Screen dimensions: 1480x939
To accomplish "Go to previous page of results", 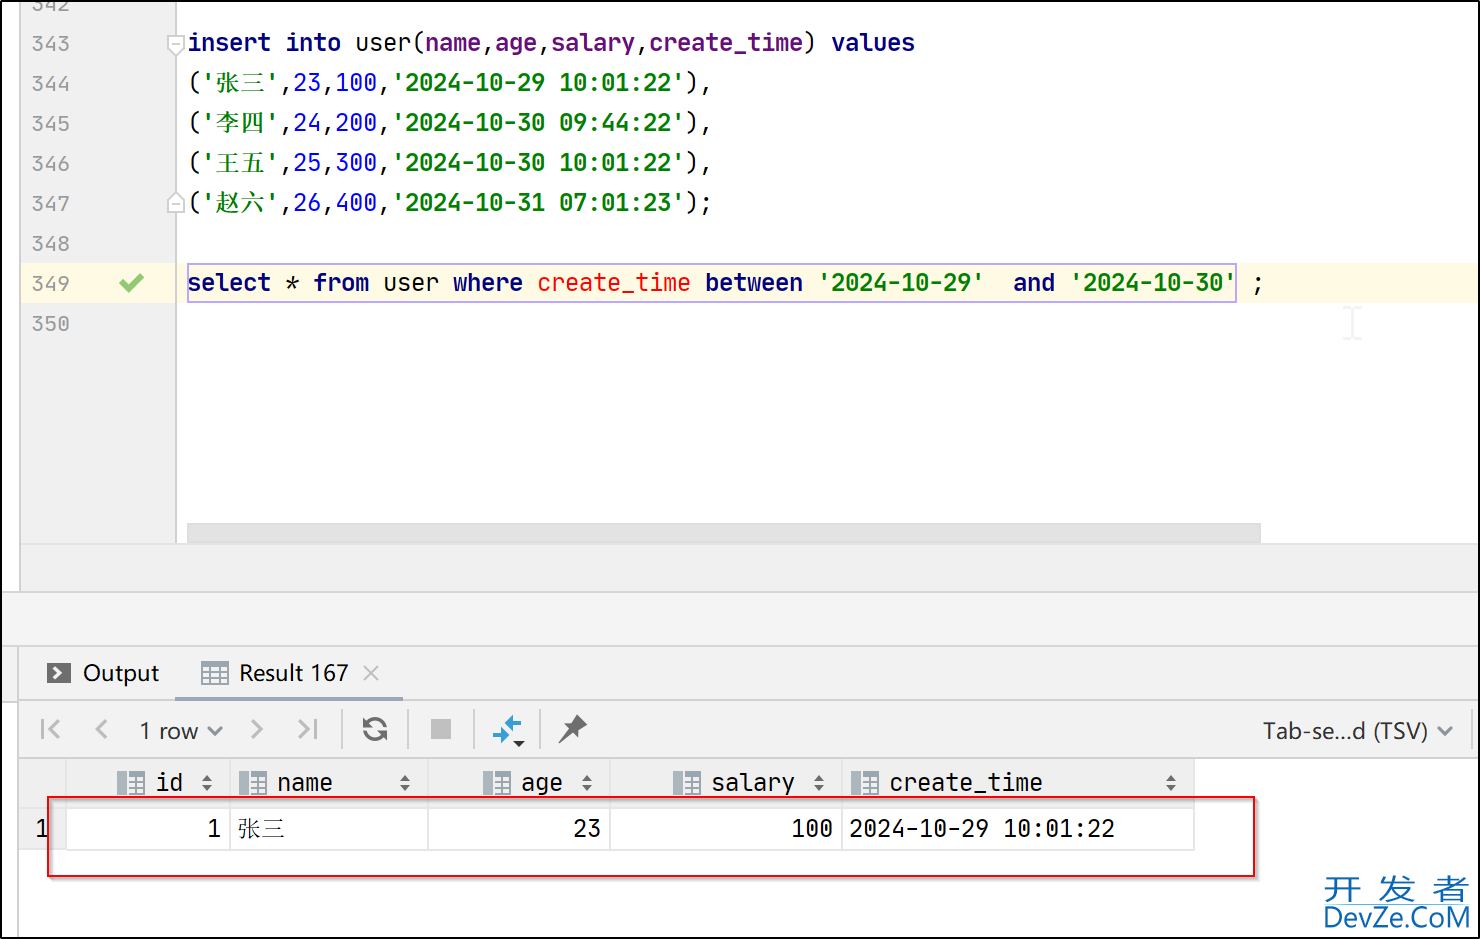I will point(101,729).
